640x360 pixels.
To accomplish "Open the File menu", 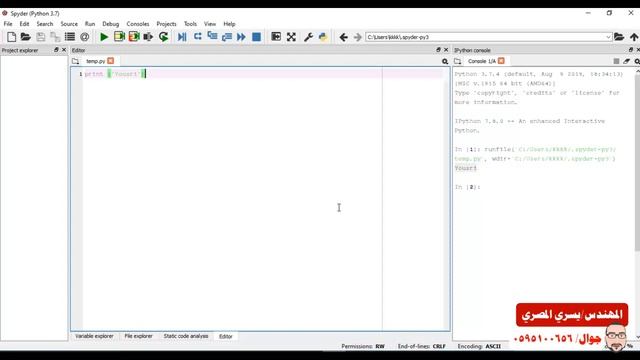I will (8, 24).
